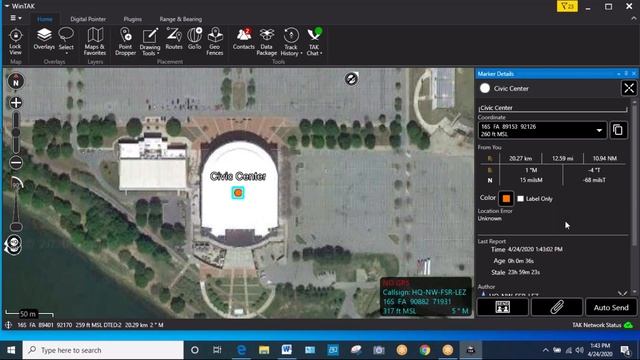This screenshot has height=360, width=640.
Task: Open File Explorer from taskbar
Action: tap(264, 350)
